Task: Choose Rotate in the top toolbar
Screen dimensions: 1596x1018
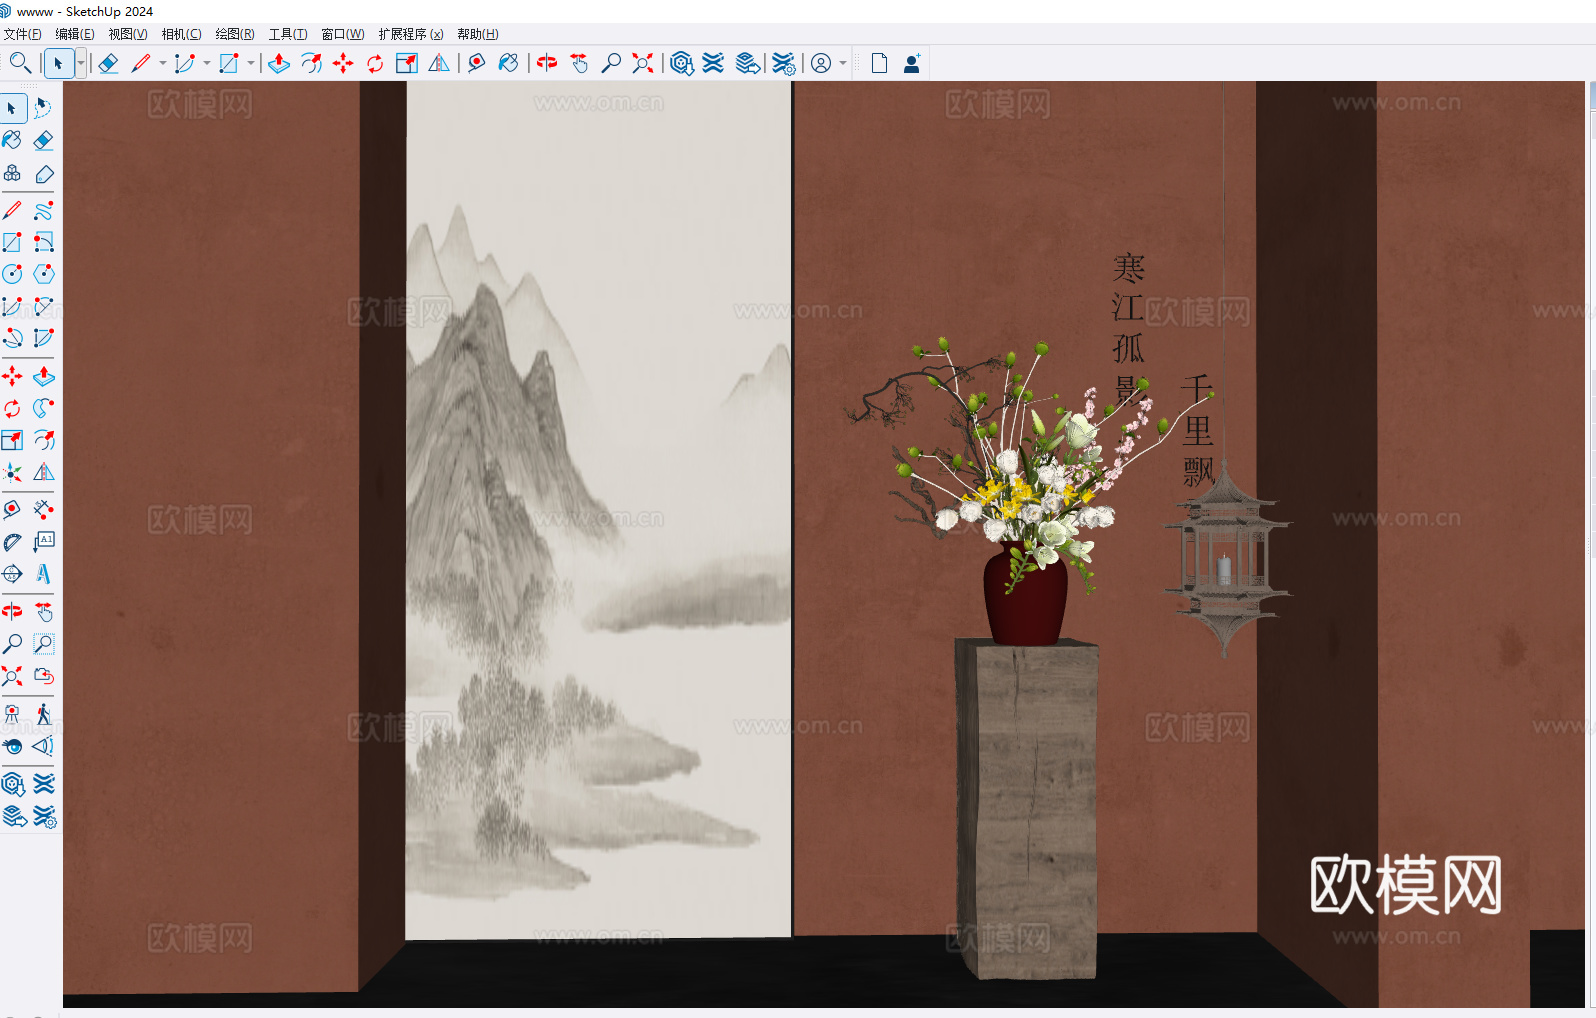Action: tap(375, 63)
